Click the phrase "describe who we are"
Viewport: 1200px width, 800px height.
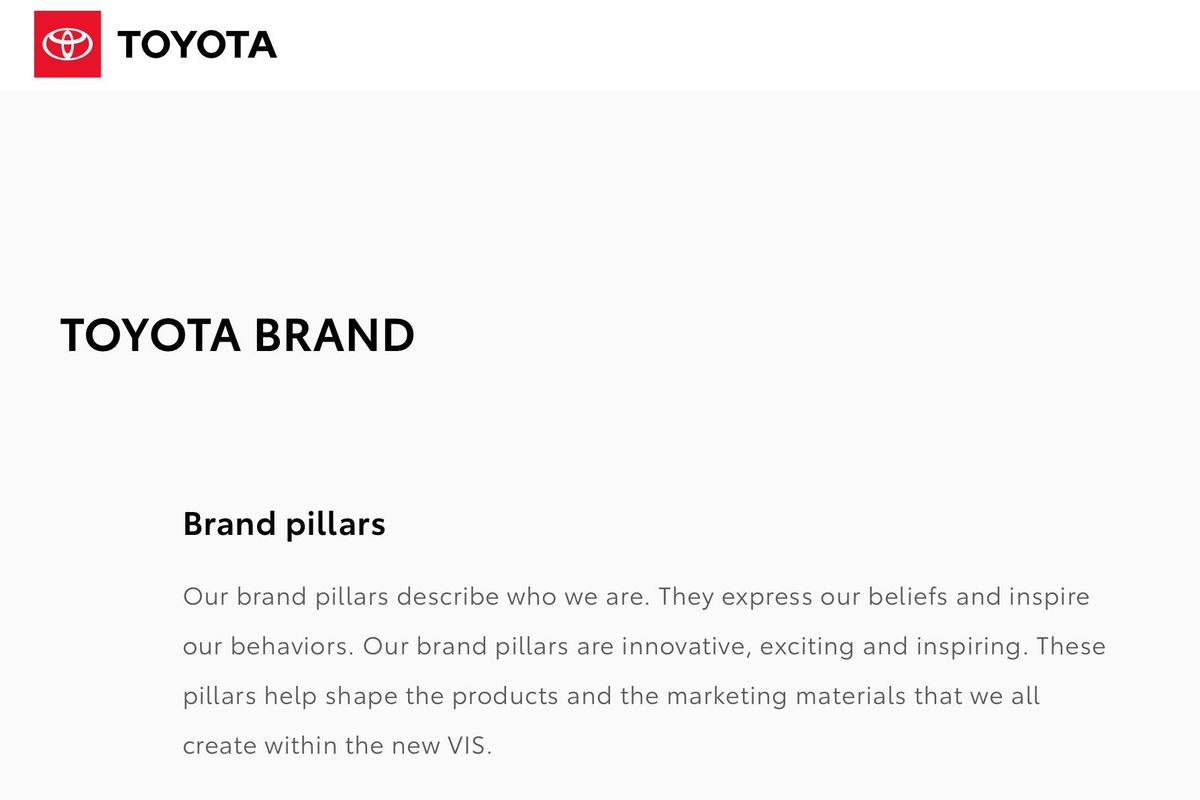[524, 597]
